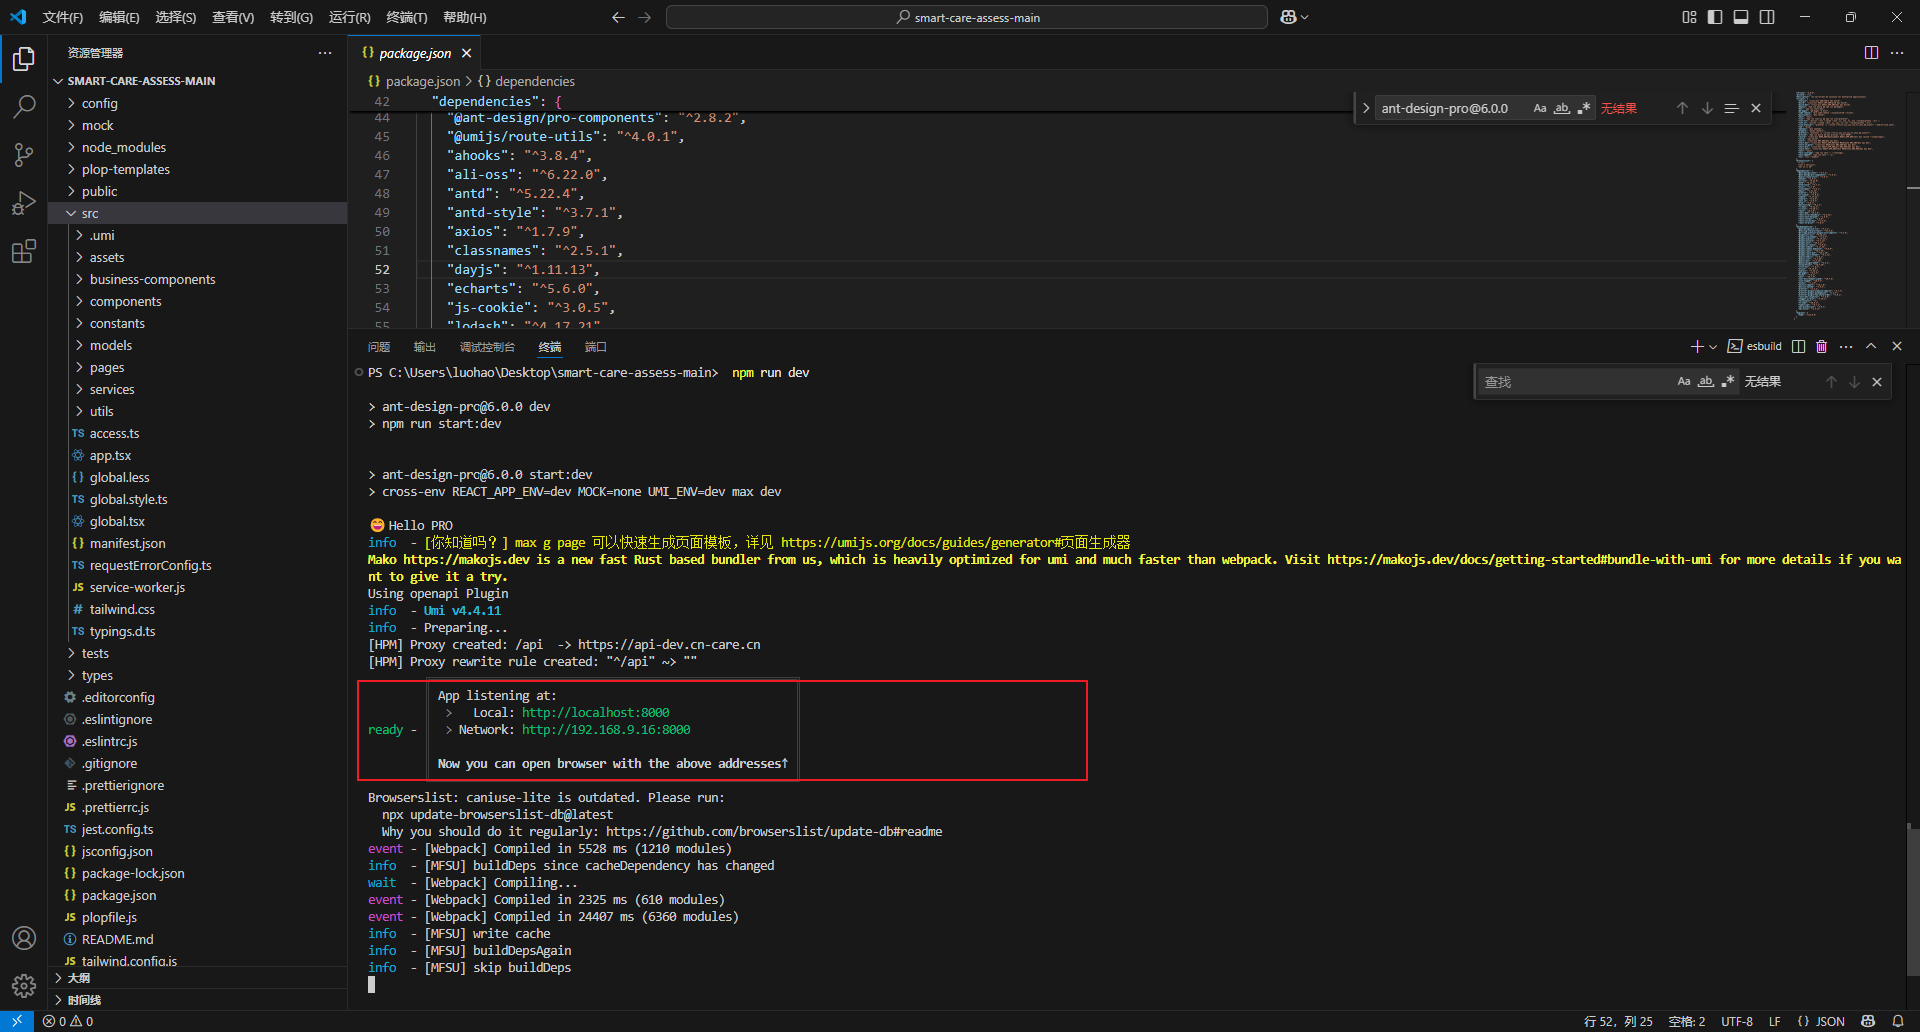Image resolution: width=1920 pixels, height=1032 pixels.
Task: Switch to the 输出 panel tab
Action: pos(424,346)
